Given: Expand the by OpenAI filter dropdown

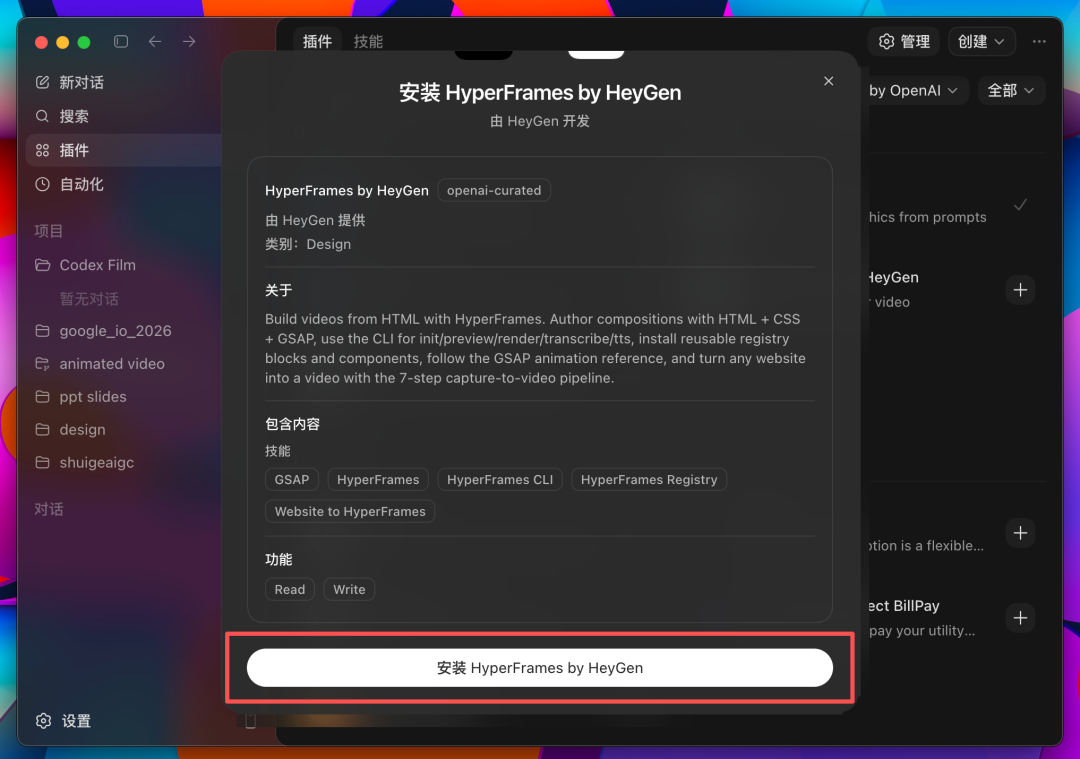Looking at the screenshot, I should pyautogui.click(x=913, y=91).
